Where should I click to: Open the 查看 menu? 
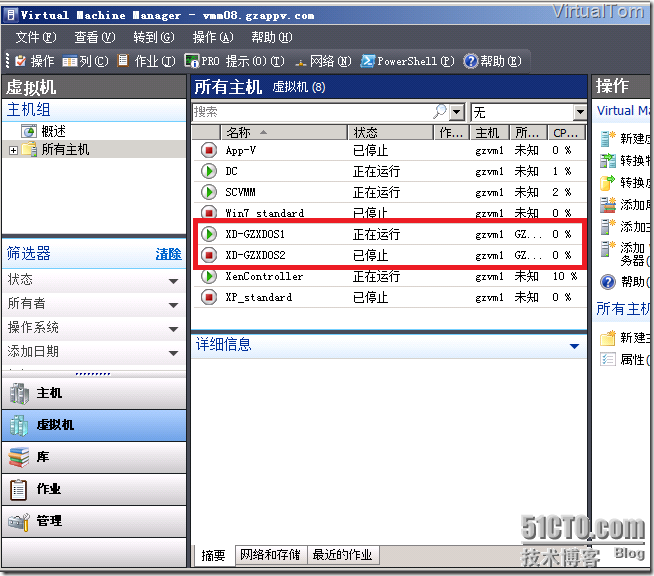point(94,38)
